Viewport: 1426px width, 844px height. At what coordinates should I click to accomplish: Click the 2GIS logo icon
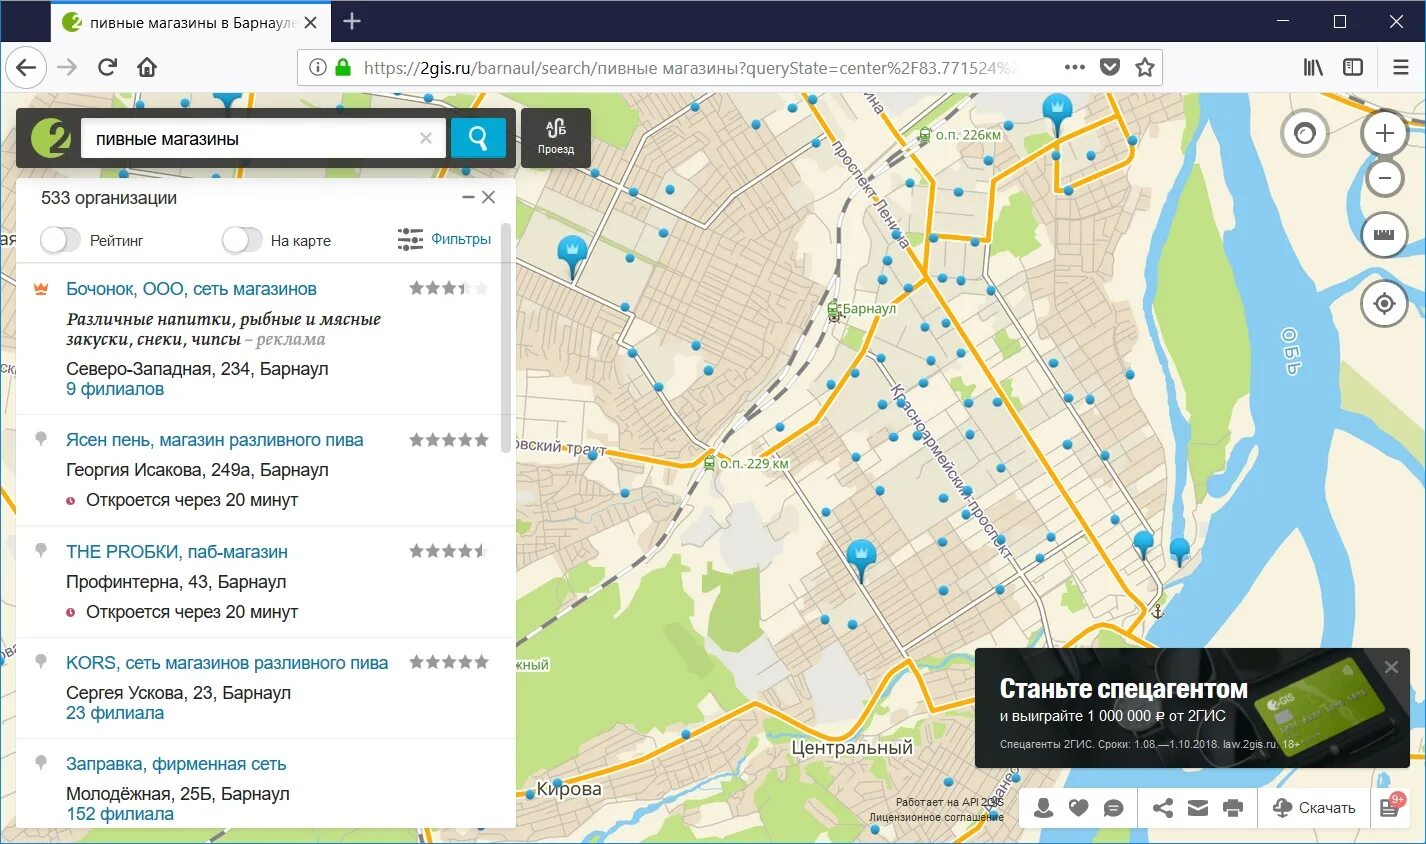50,138
